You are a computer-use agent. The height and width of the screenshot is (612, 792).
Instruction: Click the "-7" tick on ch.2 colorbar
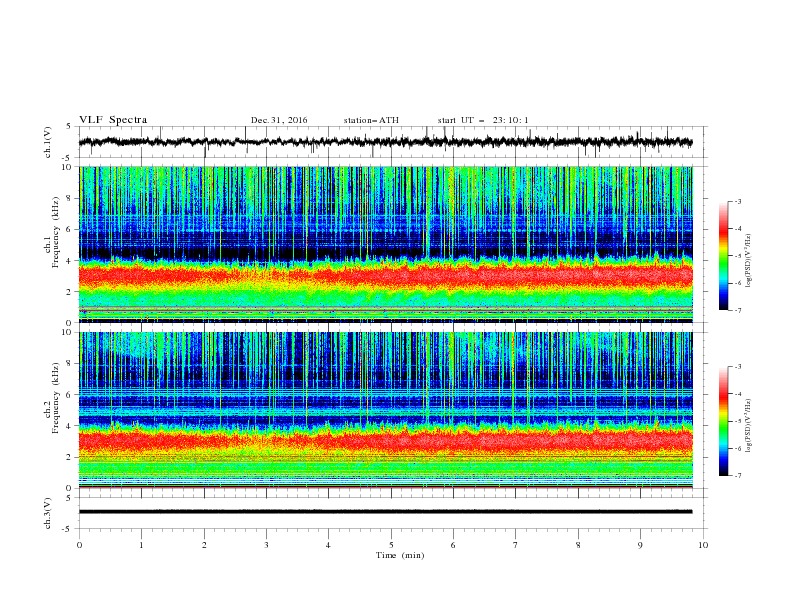tap(738, 476)
